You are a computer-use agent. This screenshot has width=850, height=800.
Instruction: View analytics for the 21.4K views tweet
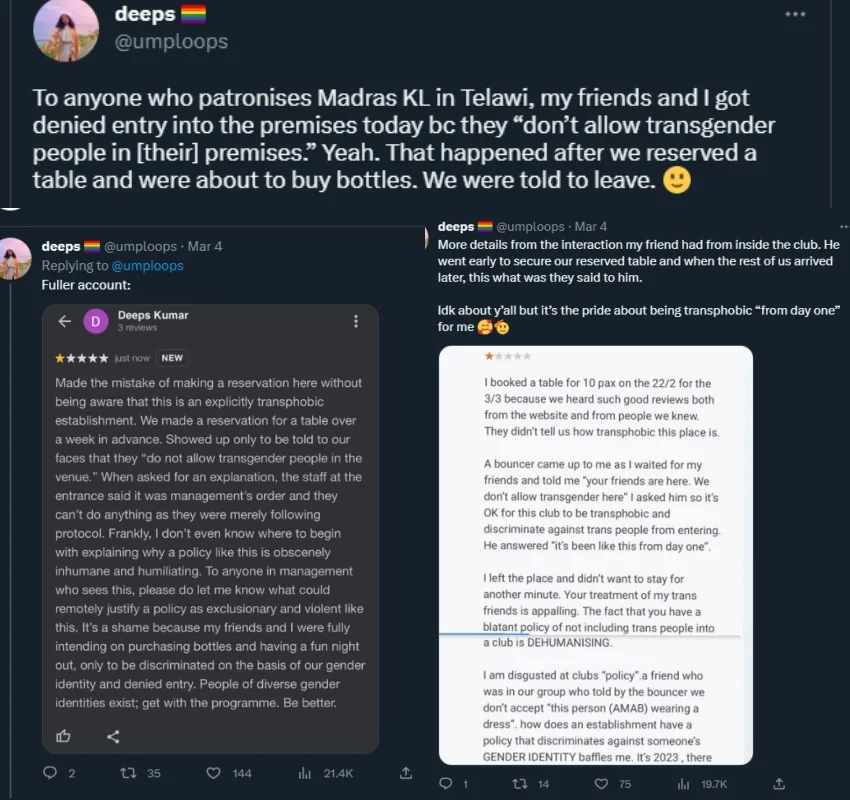coord(305,772)
